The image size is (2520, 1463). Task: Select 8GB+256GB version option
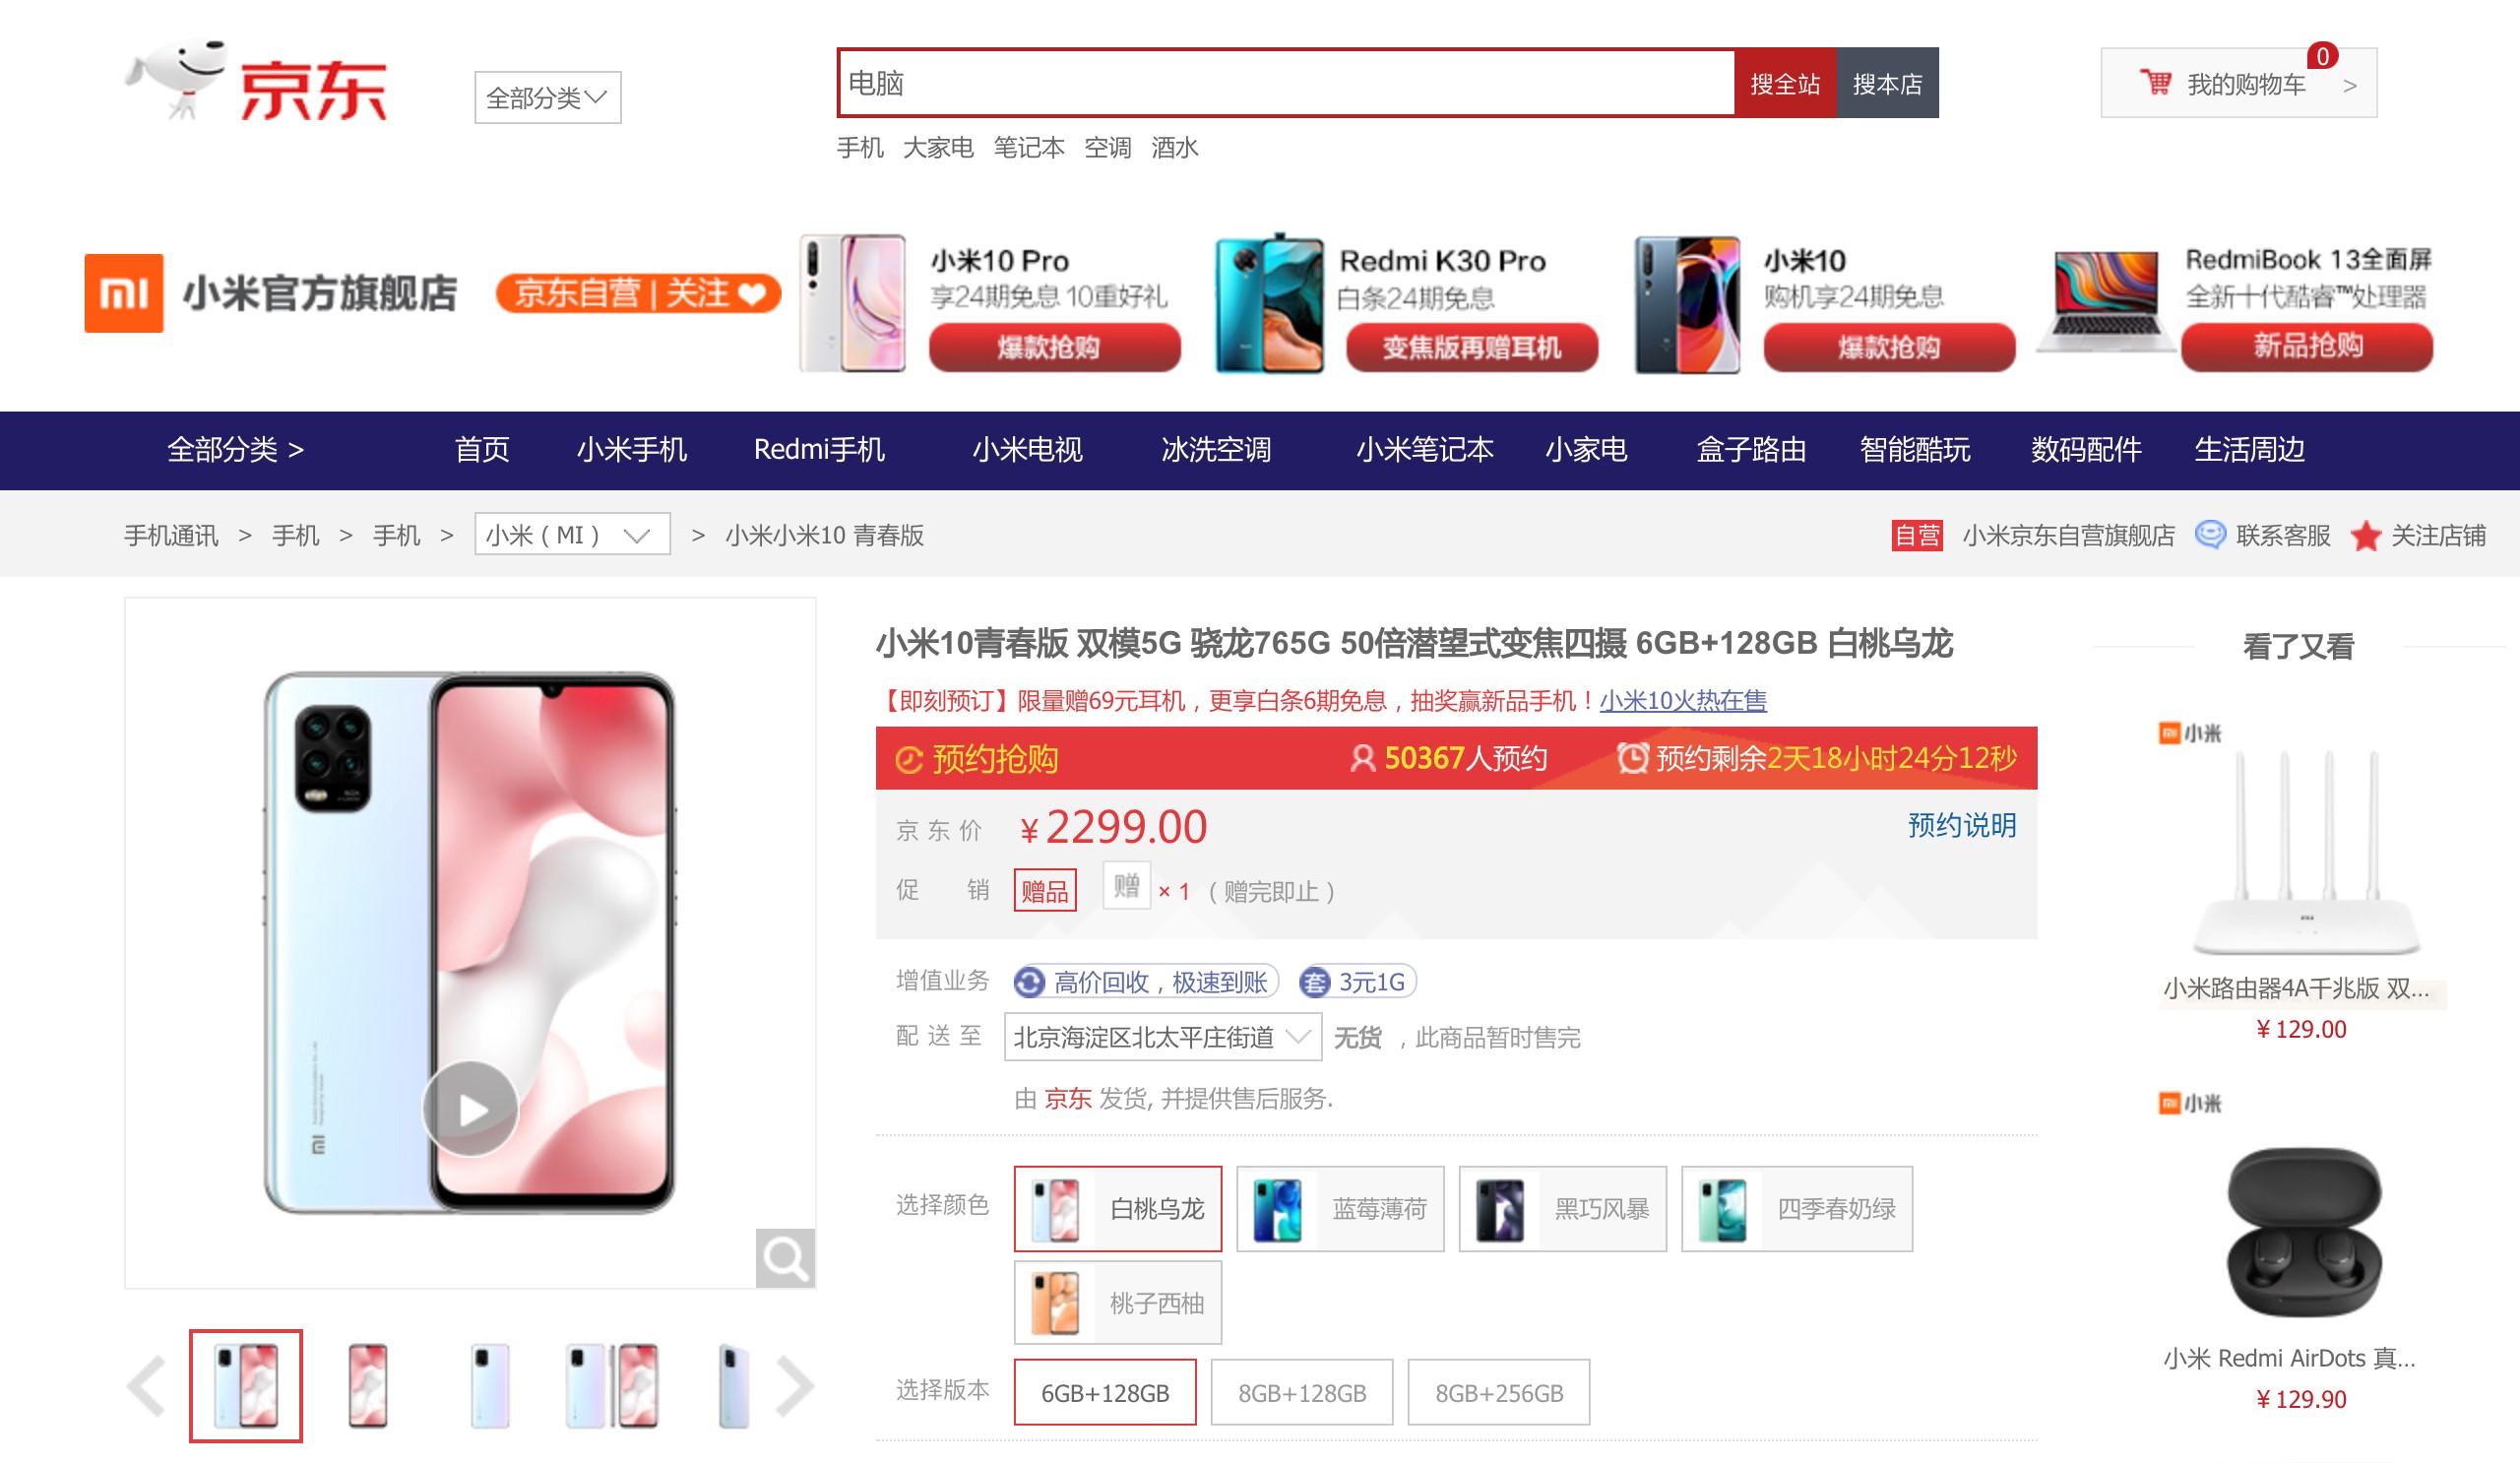click(x=1499, y=1392)
